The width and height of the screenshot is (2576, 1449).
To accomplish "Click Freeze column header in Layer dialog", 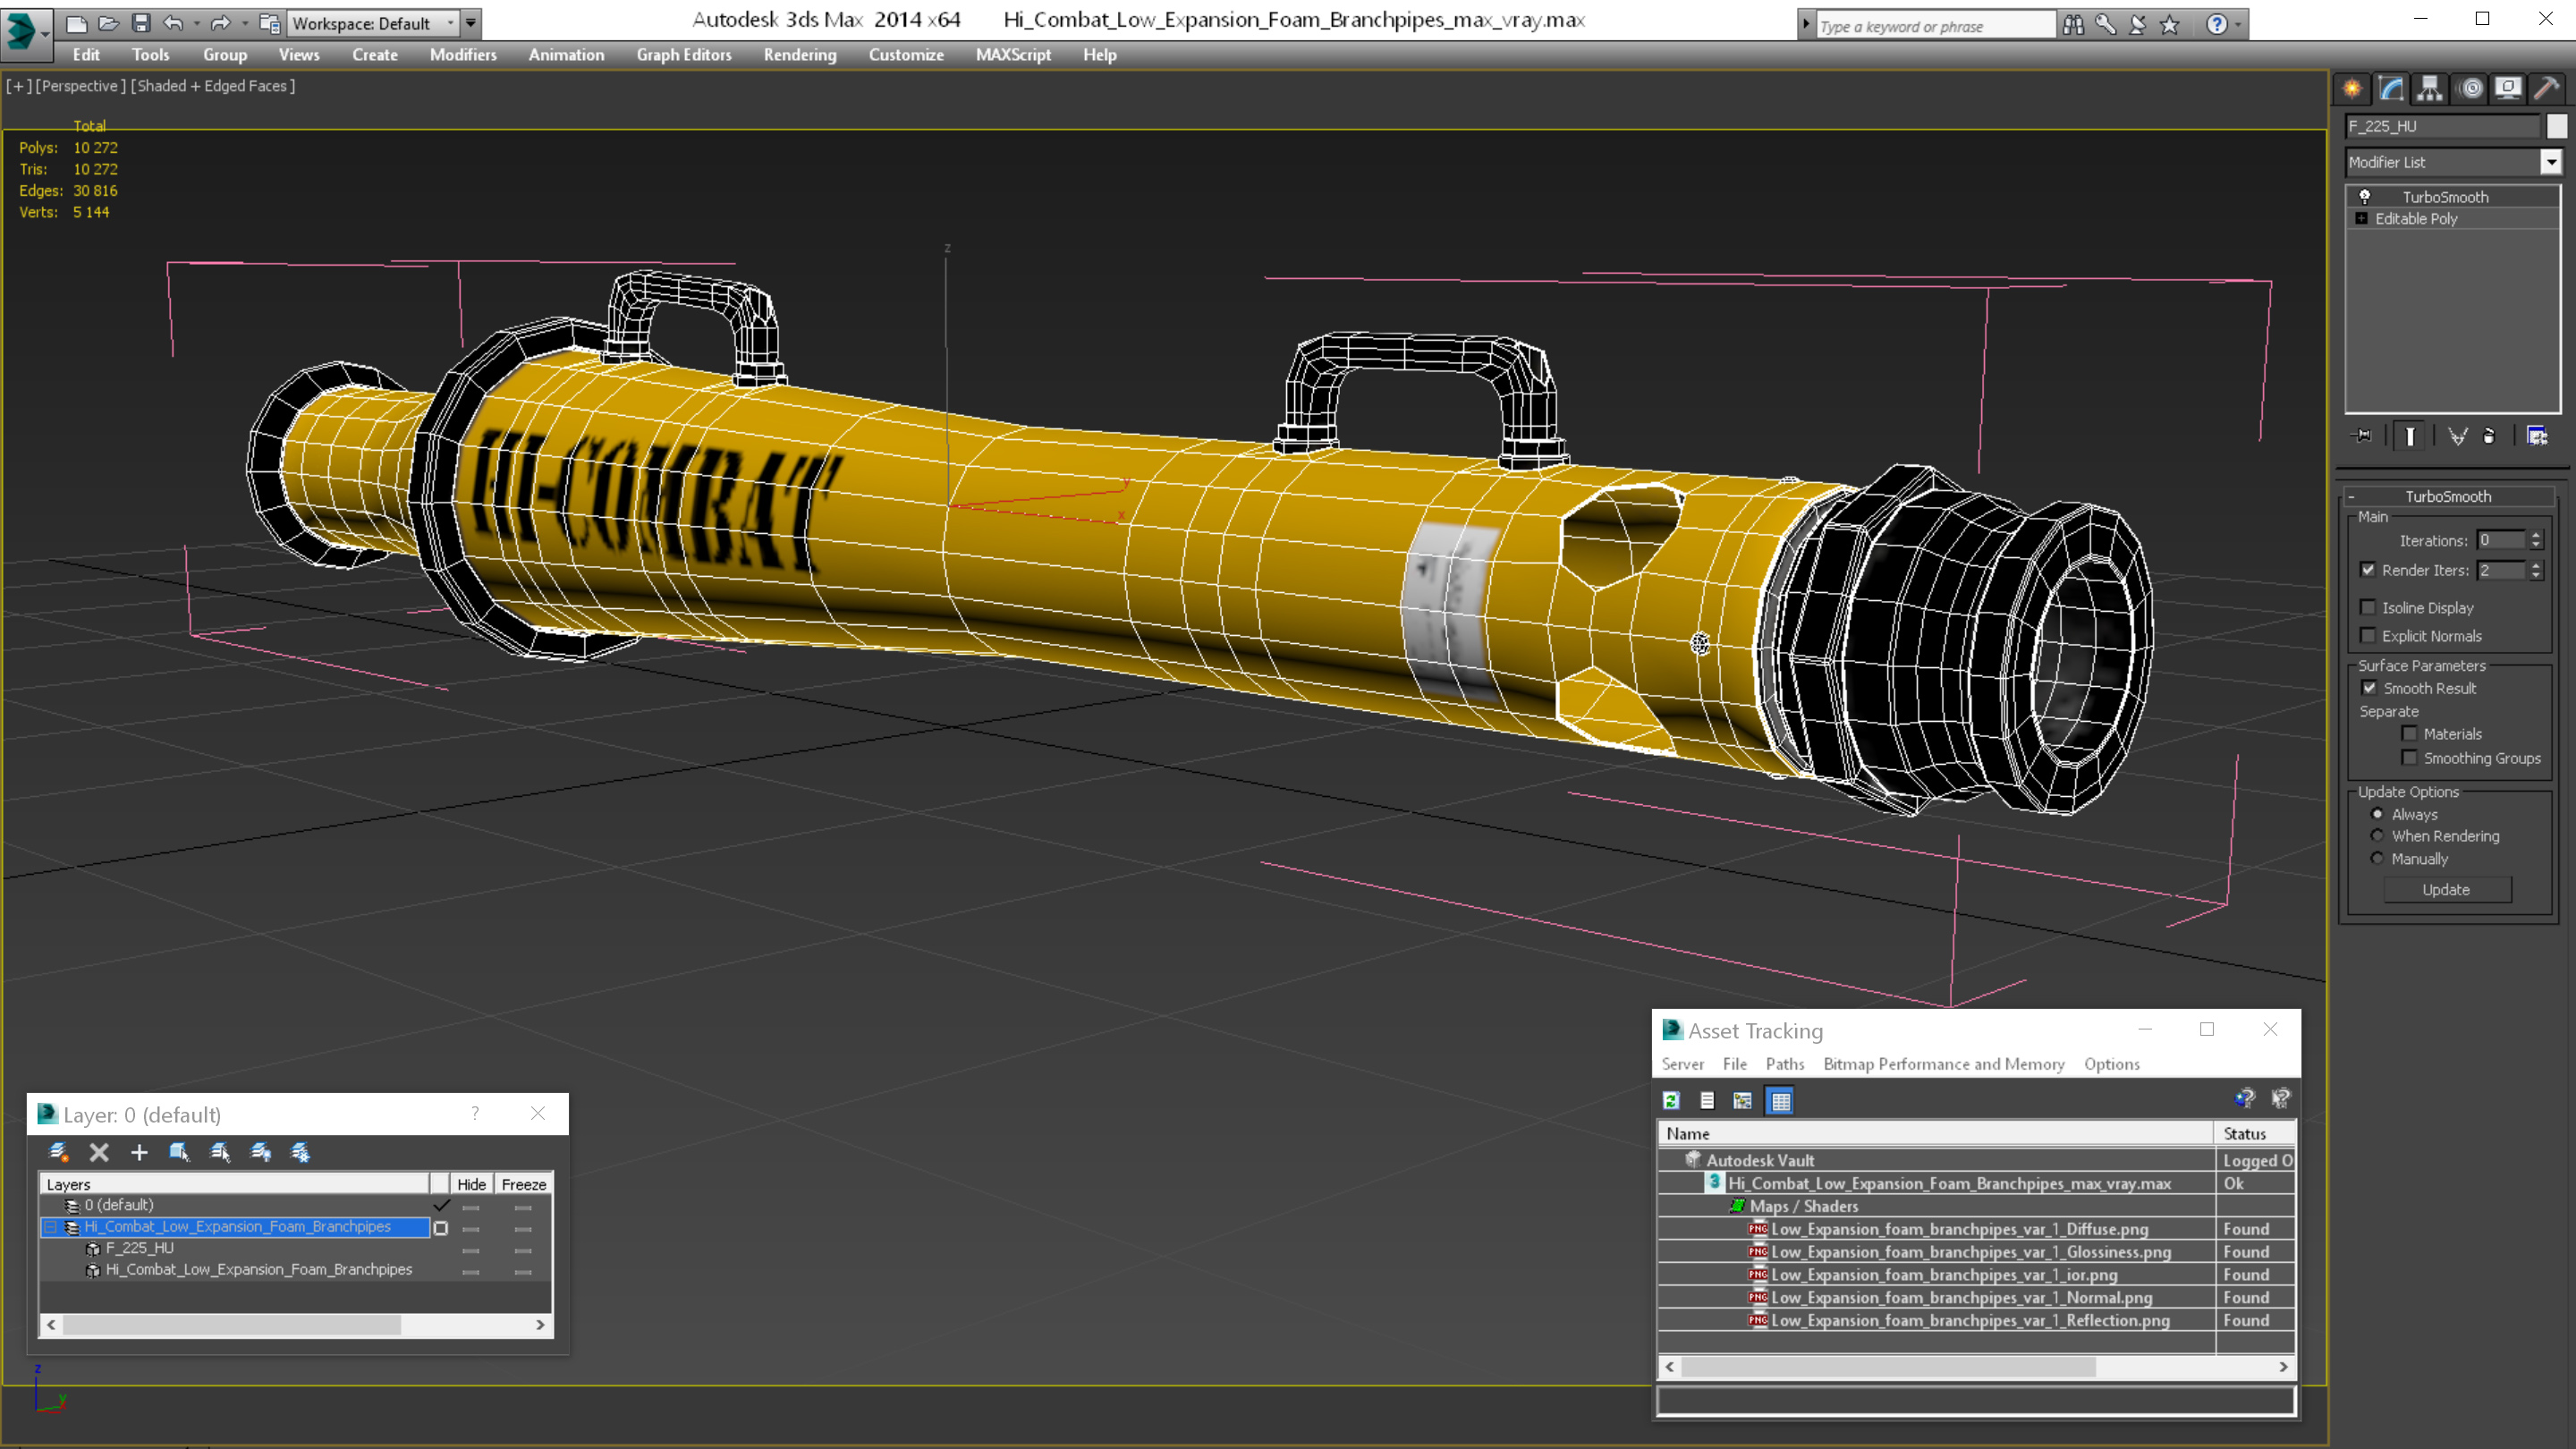I will pyautogui.click(x=523, y=1184).
